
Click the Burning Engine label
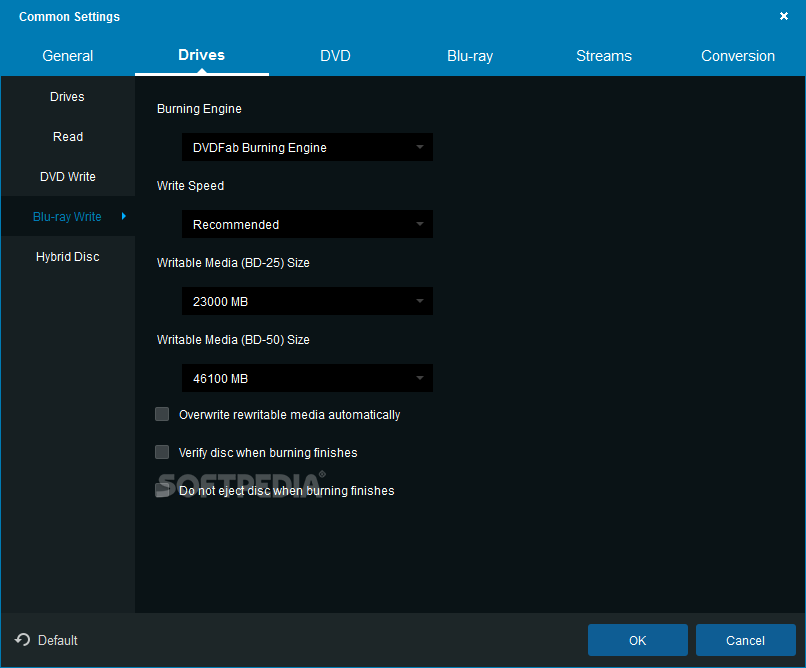coord(199,109)
